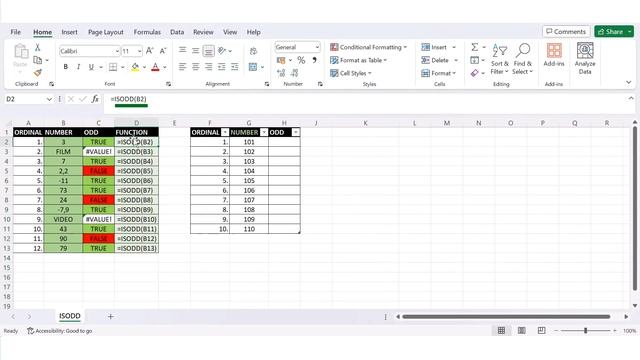Switch to the Review tab

203,32
